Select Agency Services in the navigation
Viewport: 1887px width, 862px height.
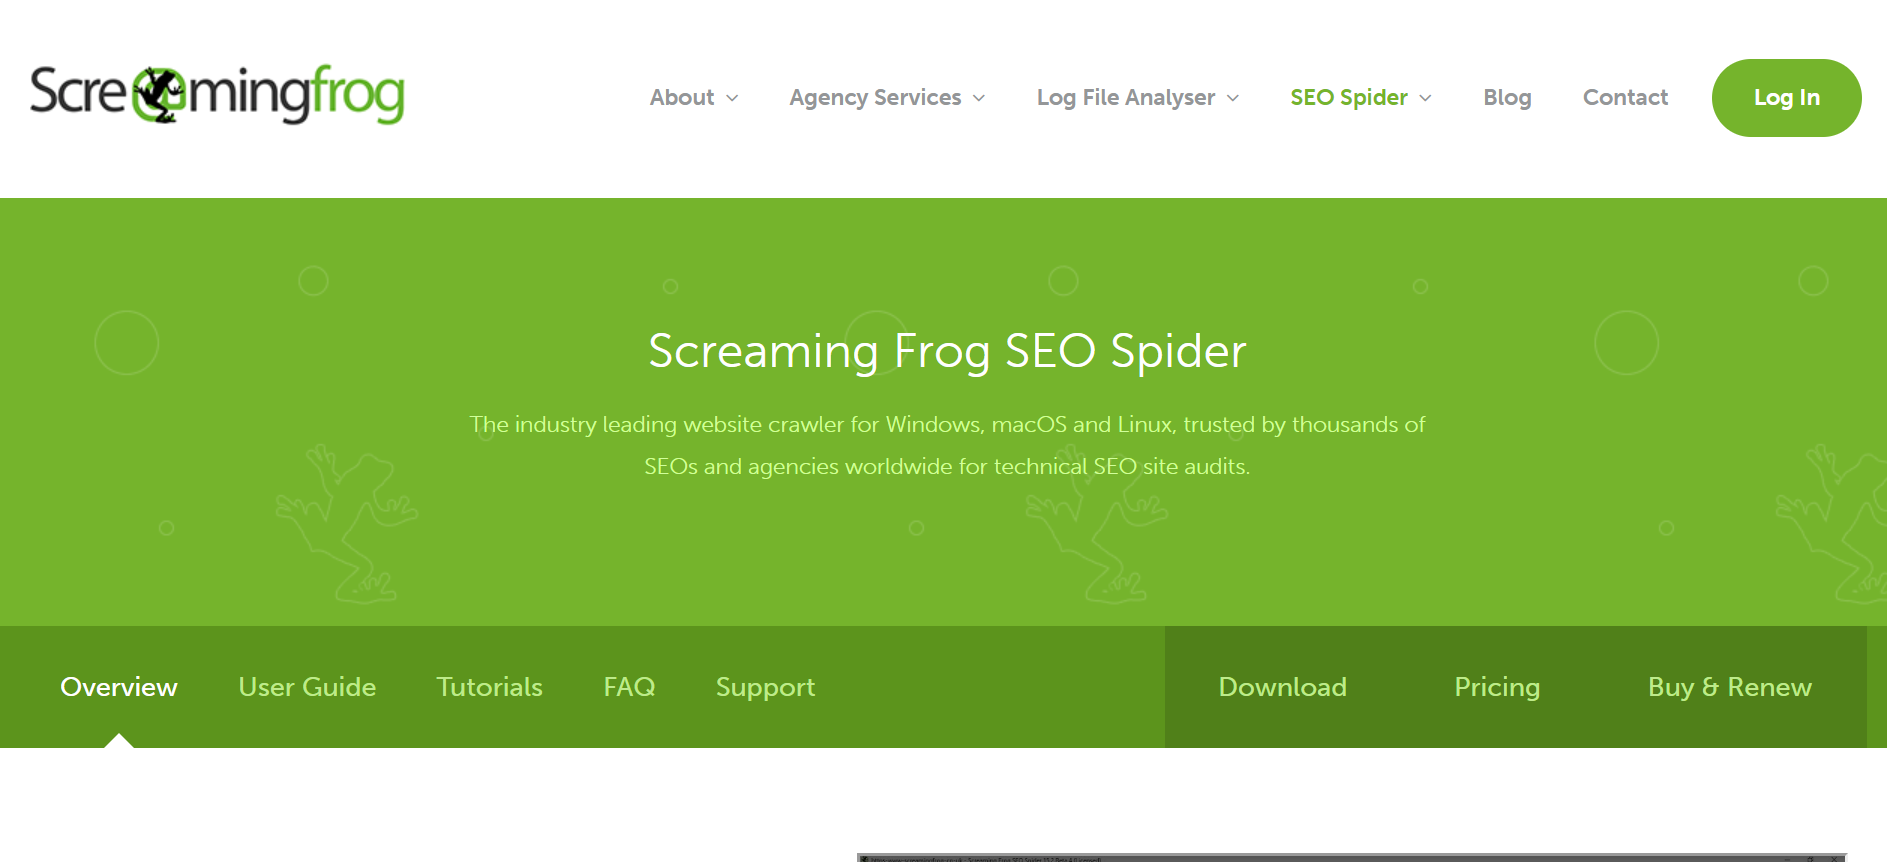tap(875, 97)
